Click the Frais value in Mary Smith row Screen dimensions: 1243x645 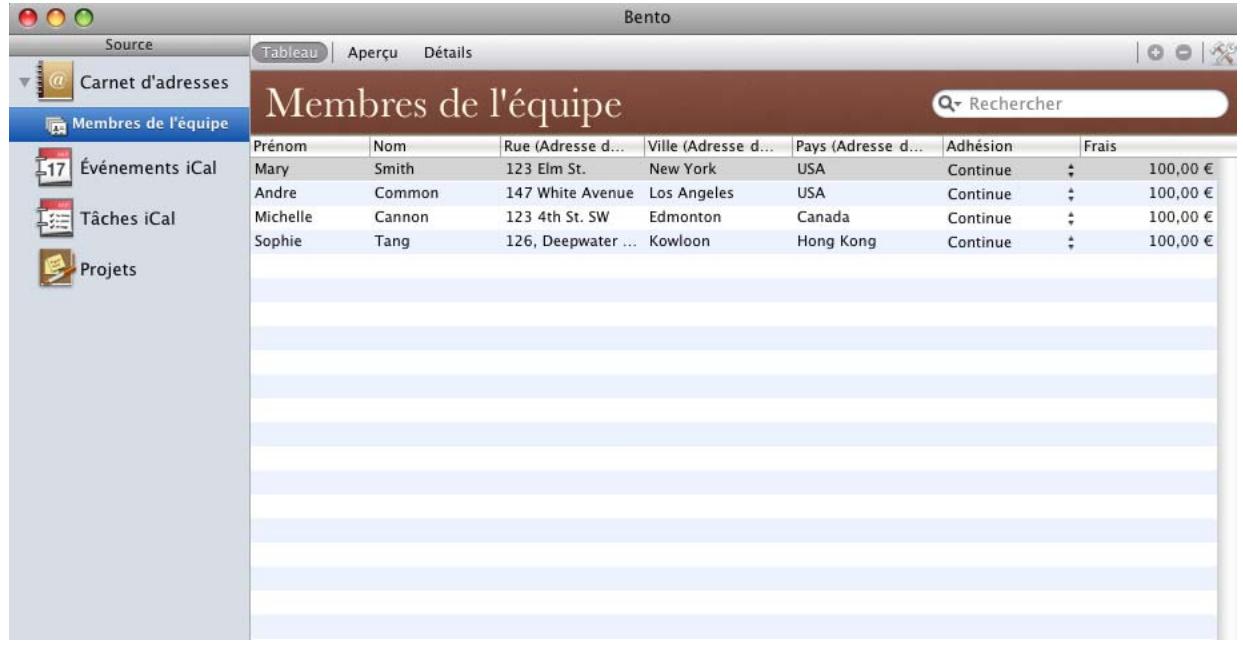pos(1180,170)
